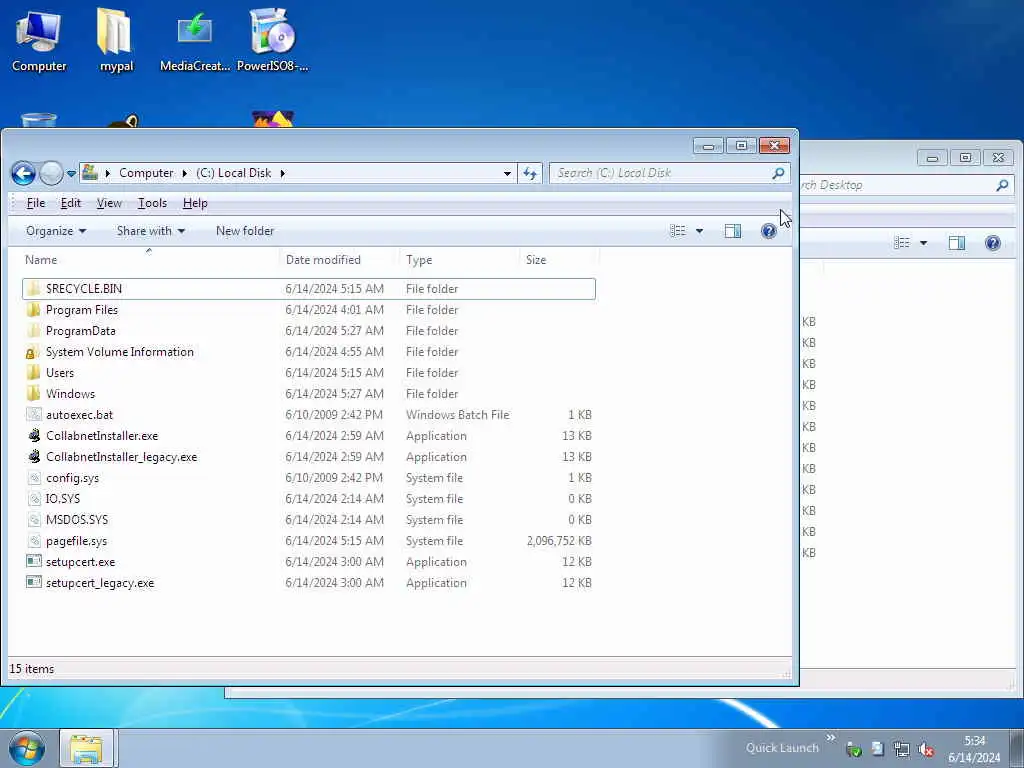
Task: Expand the address bar history dropdown
Action: tap(507, 174)
